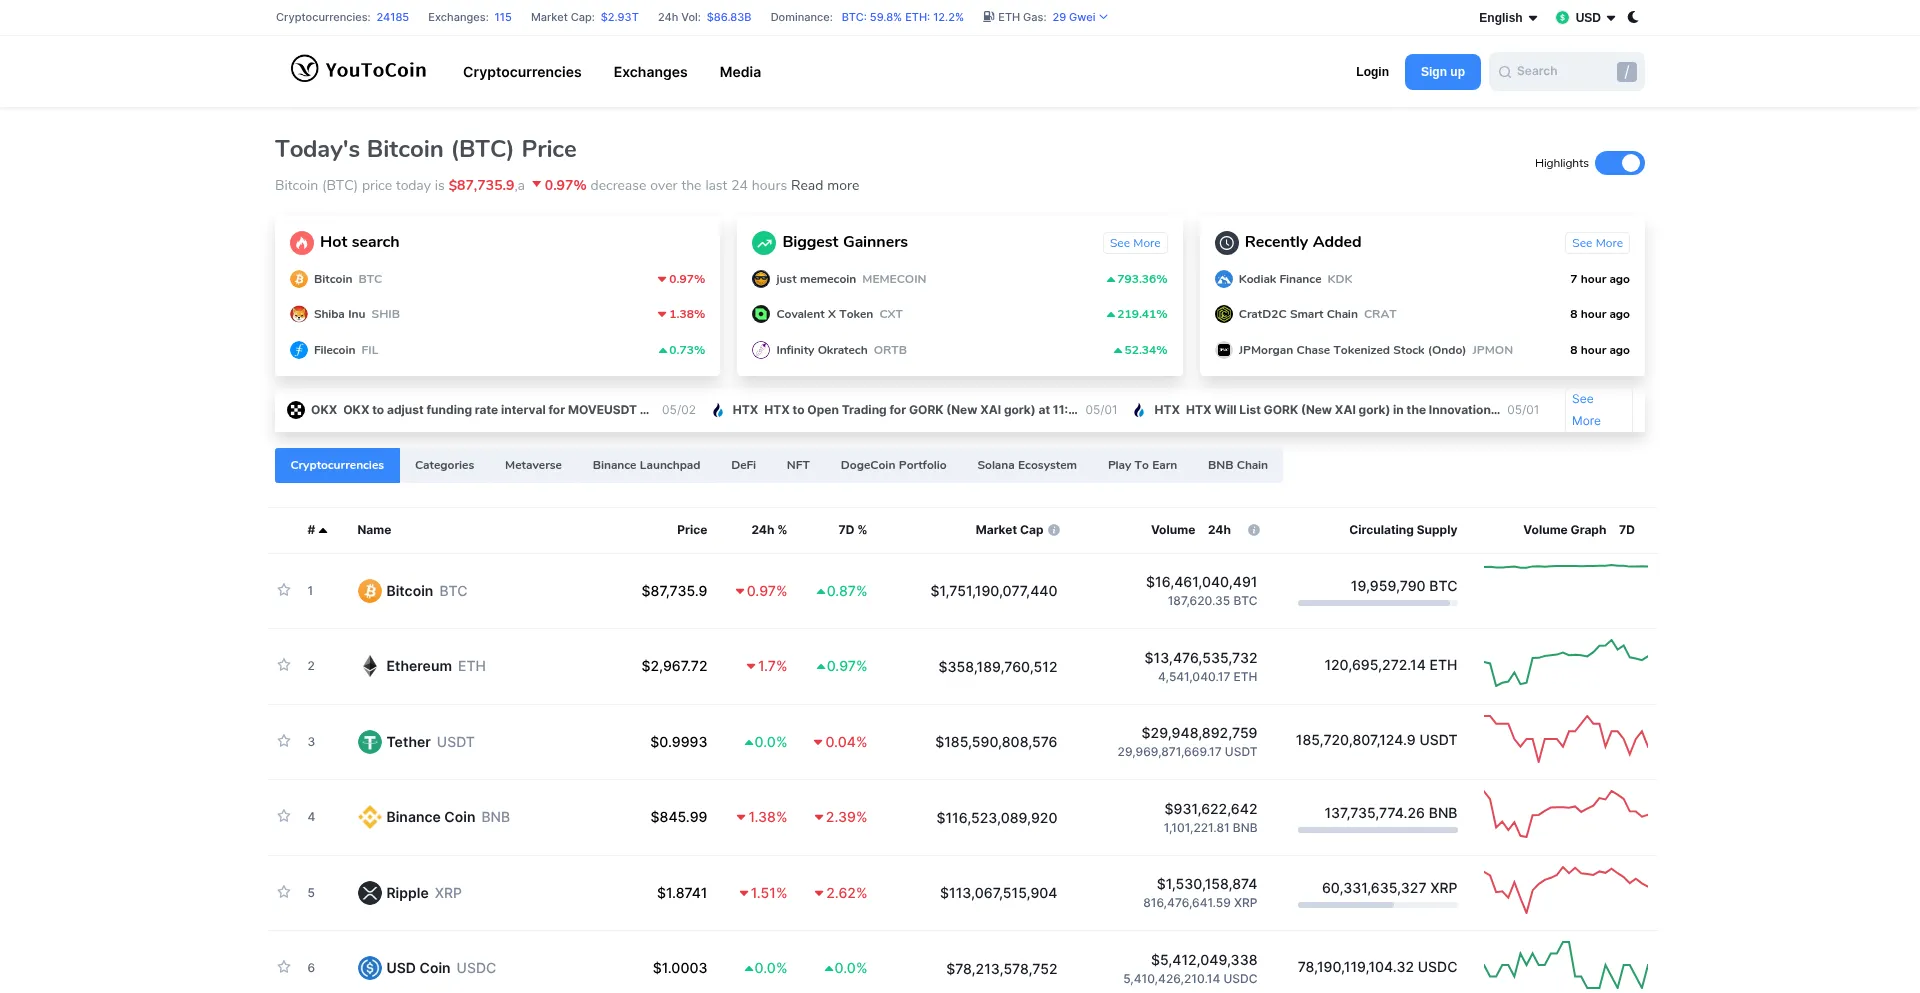Click the Ethereum icon in row 2
Viewport: 1920px width, 993px height.
(370, 665)
